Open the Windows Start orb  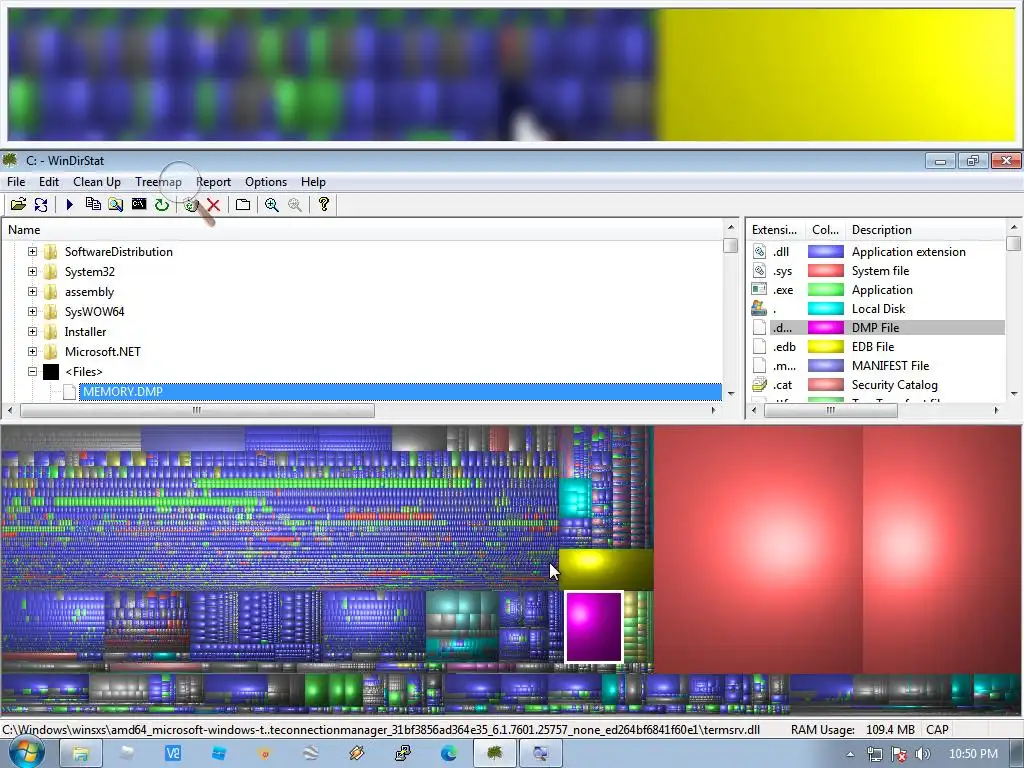(x=26, y=752)
